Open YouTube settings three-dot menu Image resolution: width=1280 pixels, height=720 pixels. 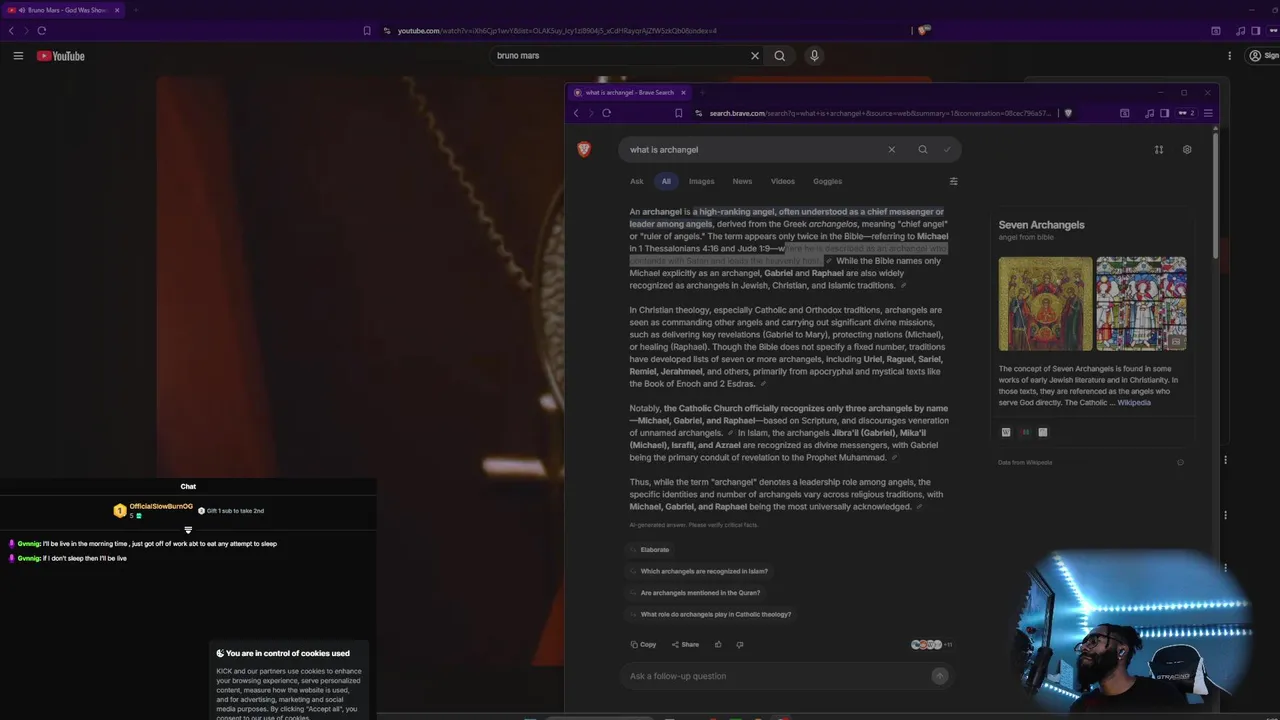tap(1230, 56)
